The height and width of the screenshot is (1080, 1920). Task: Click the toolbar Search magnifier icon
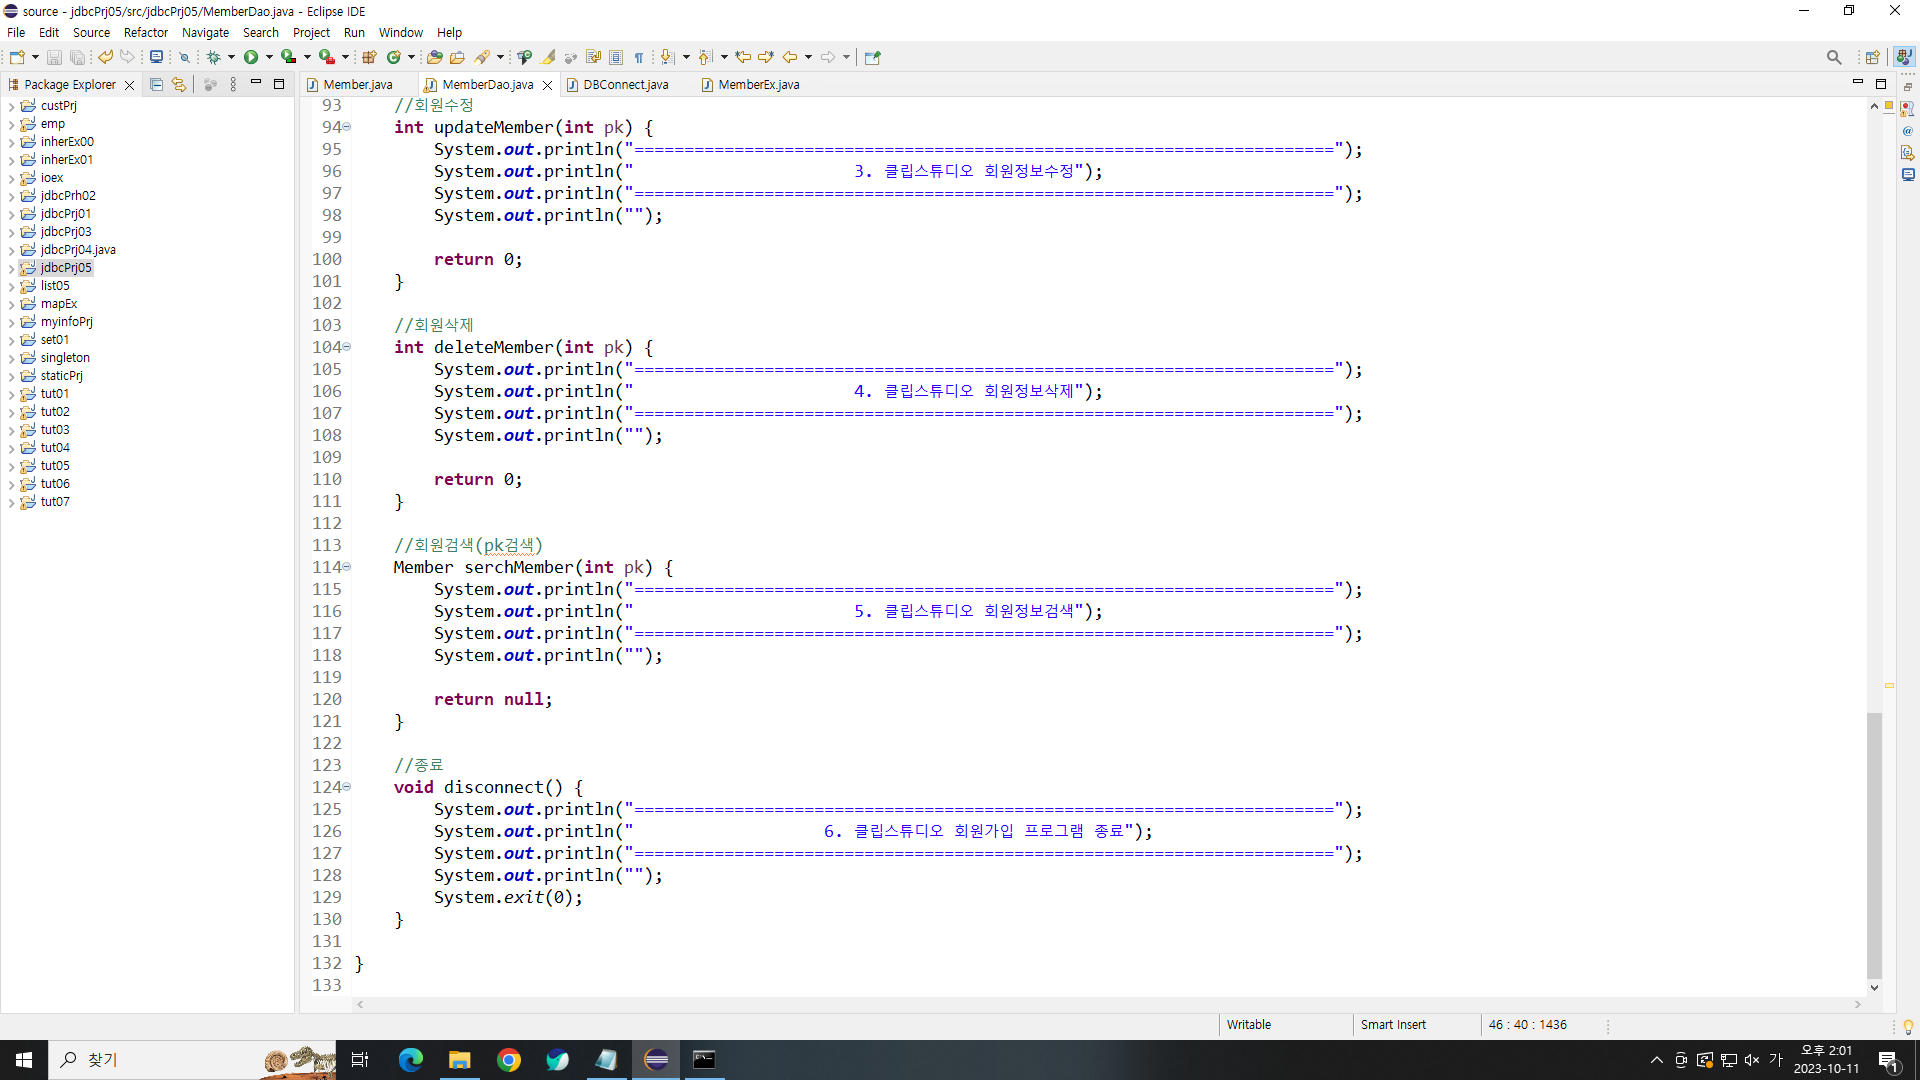click(x=1833, y=57)
